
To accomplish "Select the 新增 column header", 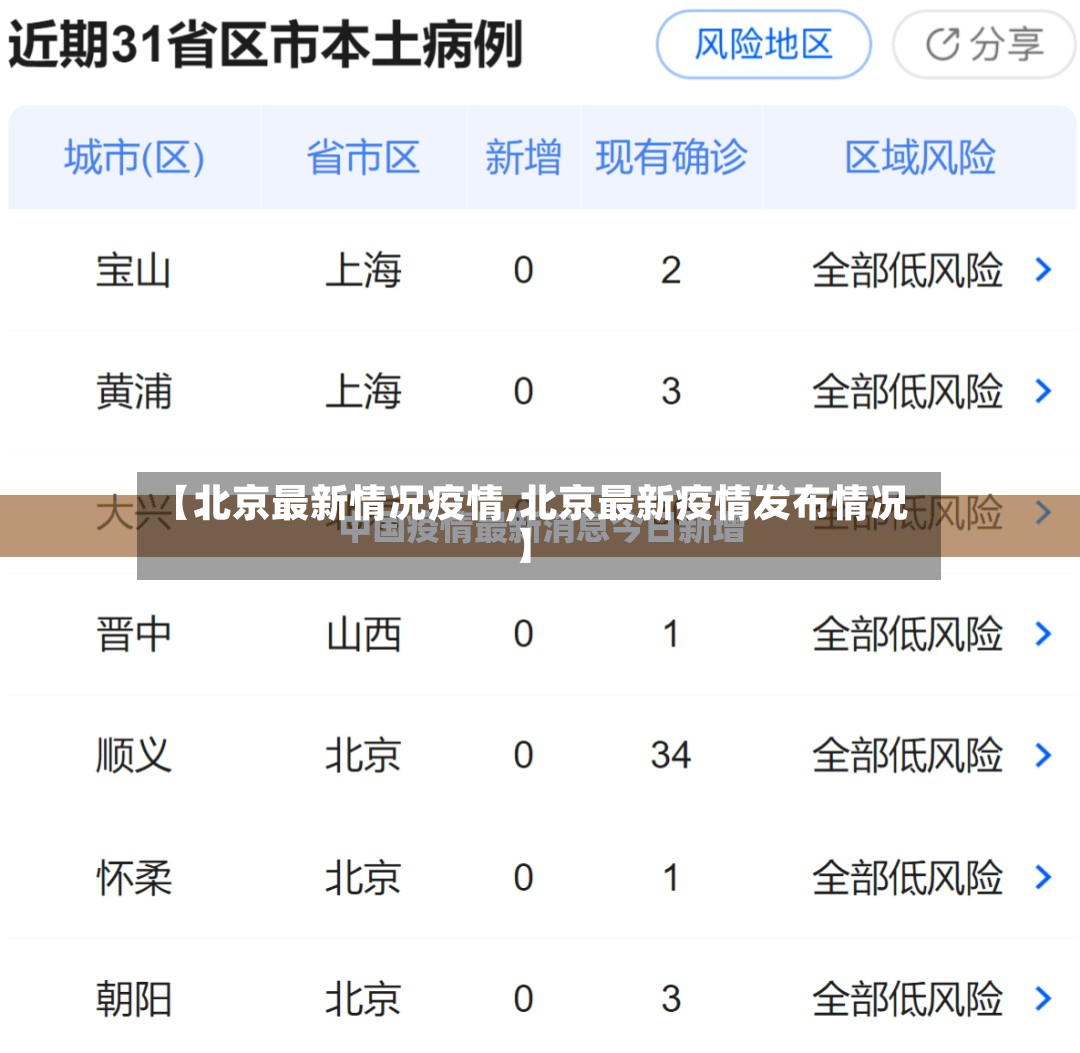I will (523, 157).
